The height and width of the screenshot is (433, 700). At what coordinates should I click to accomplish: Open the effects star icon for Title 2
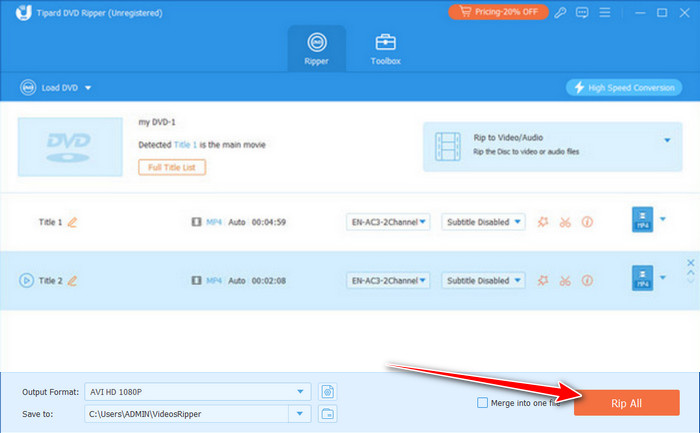click(543, 279)
